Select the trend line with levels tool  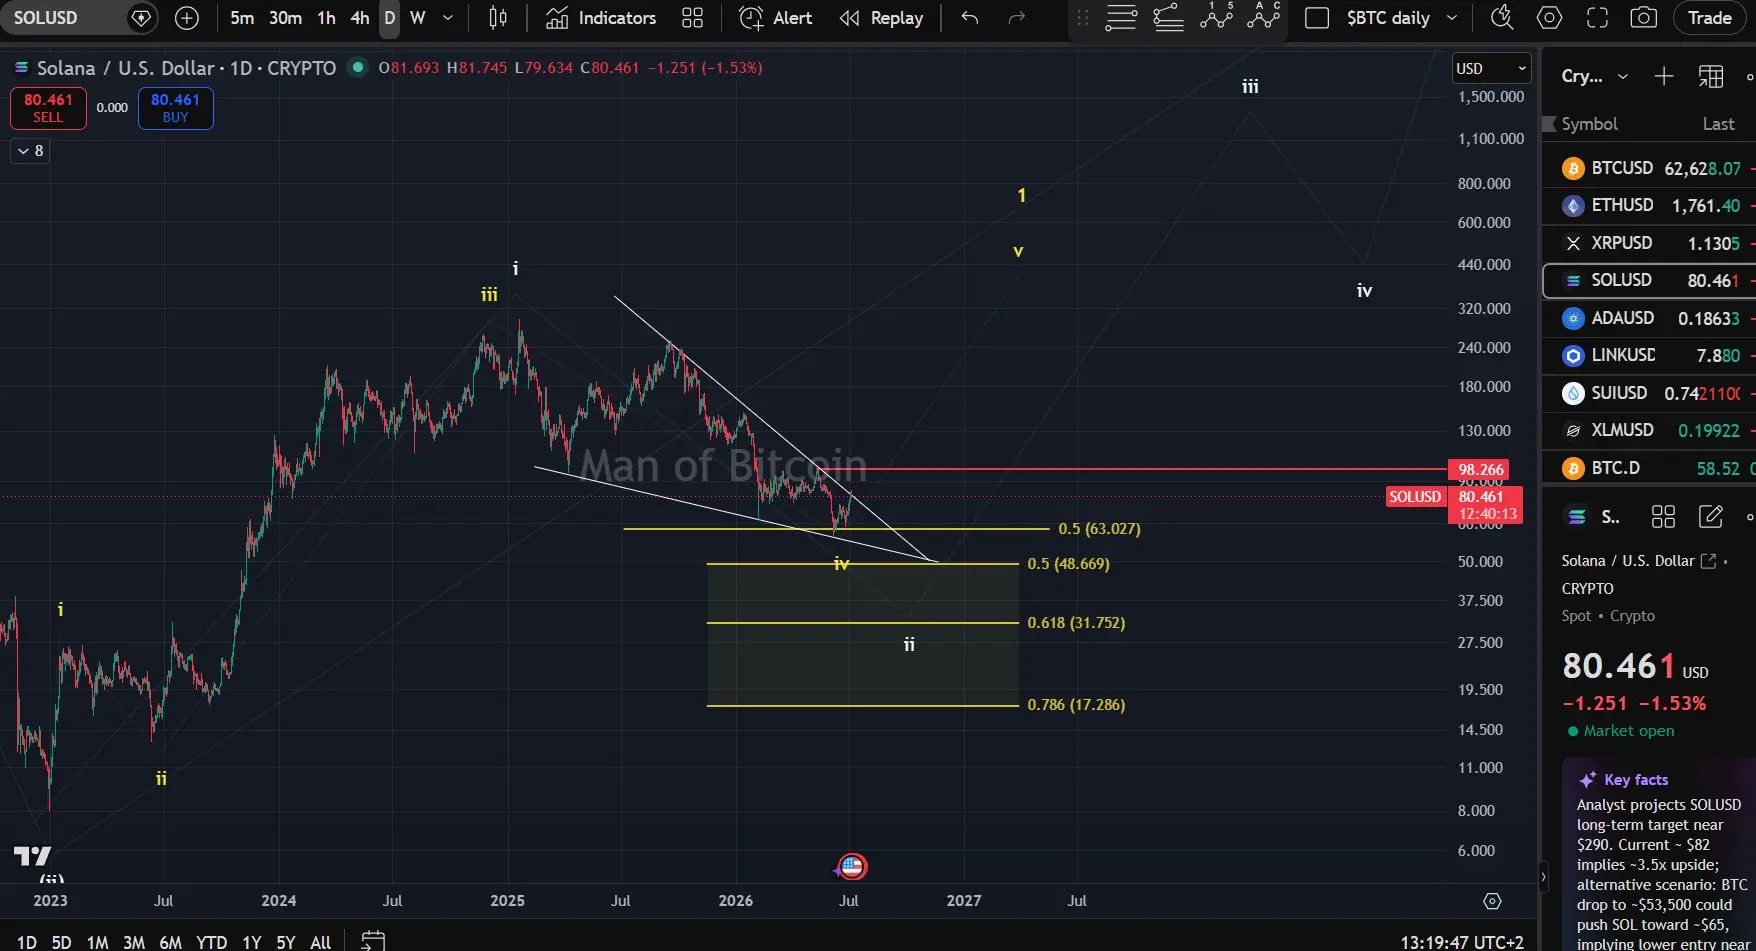tap(1168, 18)
